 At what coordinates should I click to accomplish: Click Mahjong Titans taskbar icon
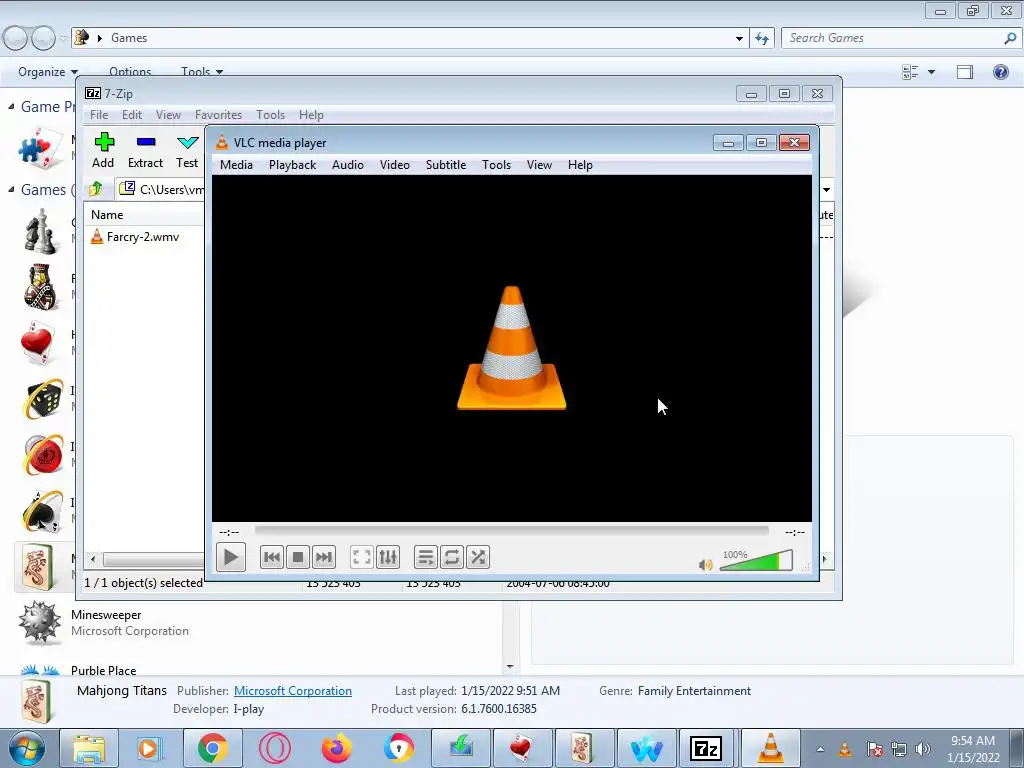click(583, 748)
